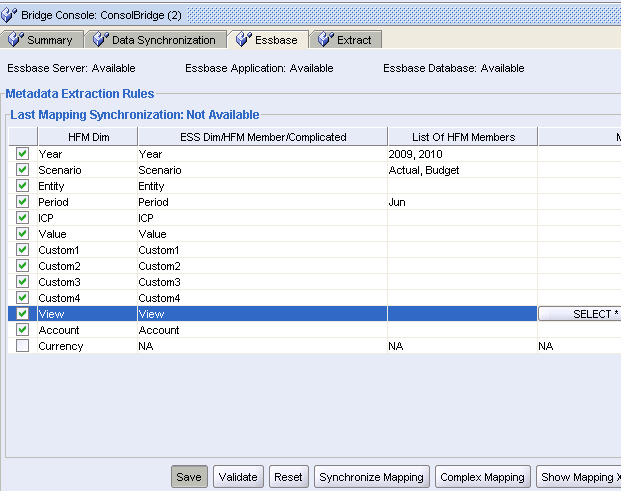Image resolution: width=621 pixels, height=491 pixels.
Task: Uncheck the Year dimension checkbox
Action: [22, 154]
